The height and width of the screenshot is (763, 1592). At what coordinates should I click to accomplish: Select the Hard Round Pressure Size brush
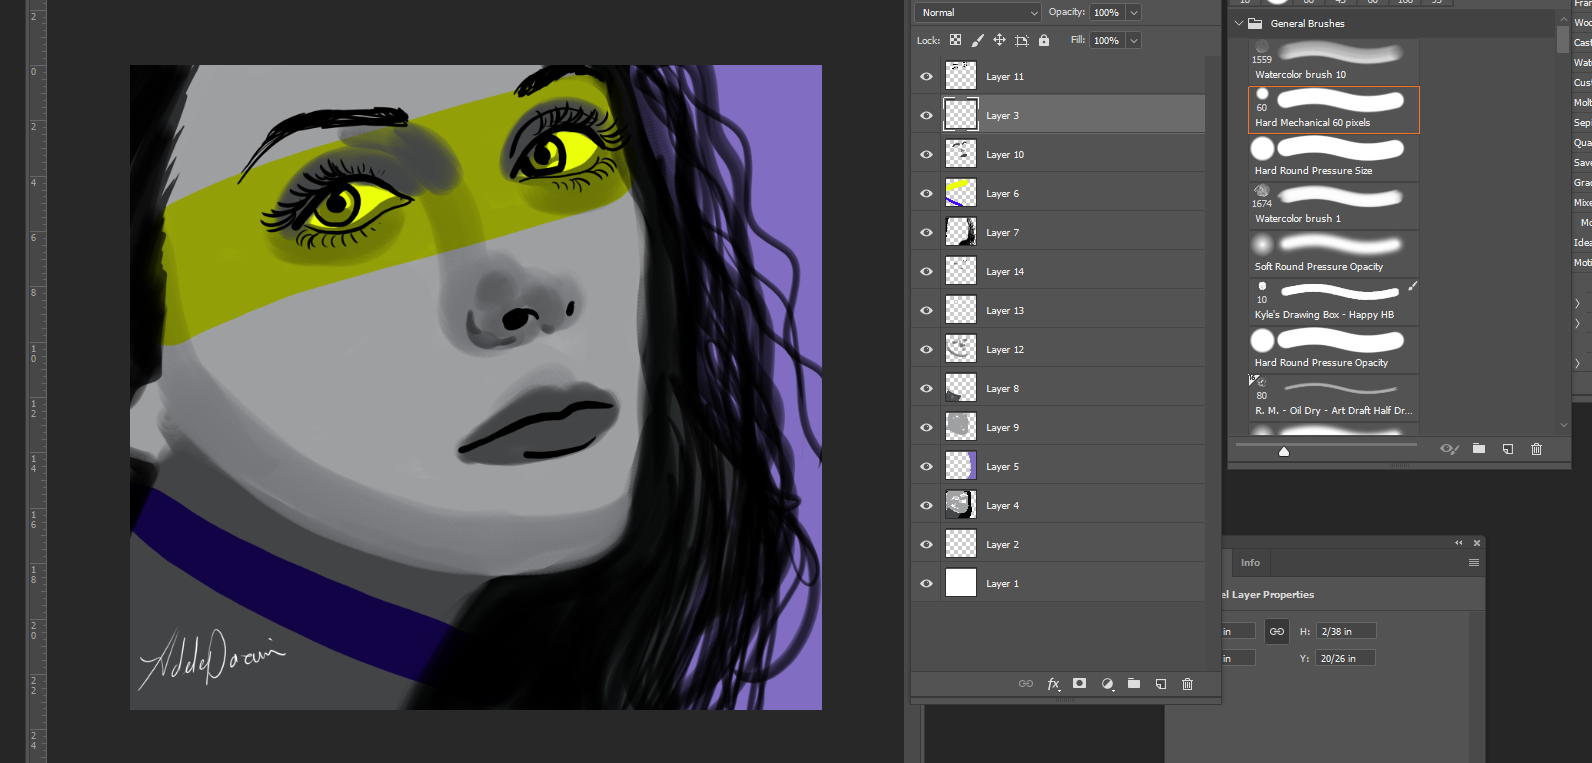click(x=1333, y=157)
